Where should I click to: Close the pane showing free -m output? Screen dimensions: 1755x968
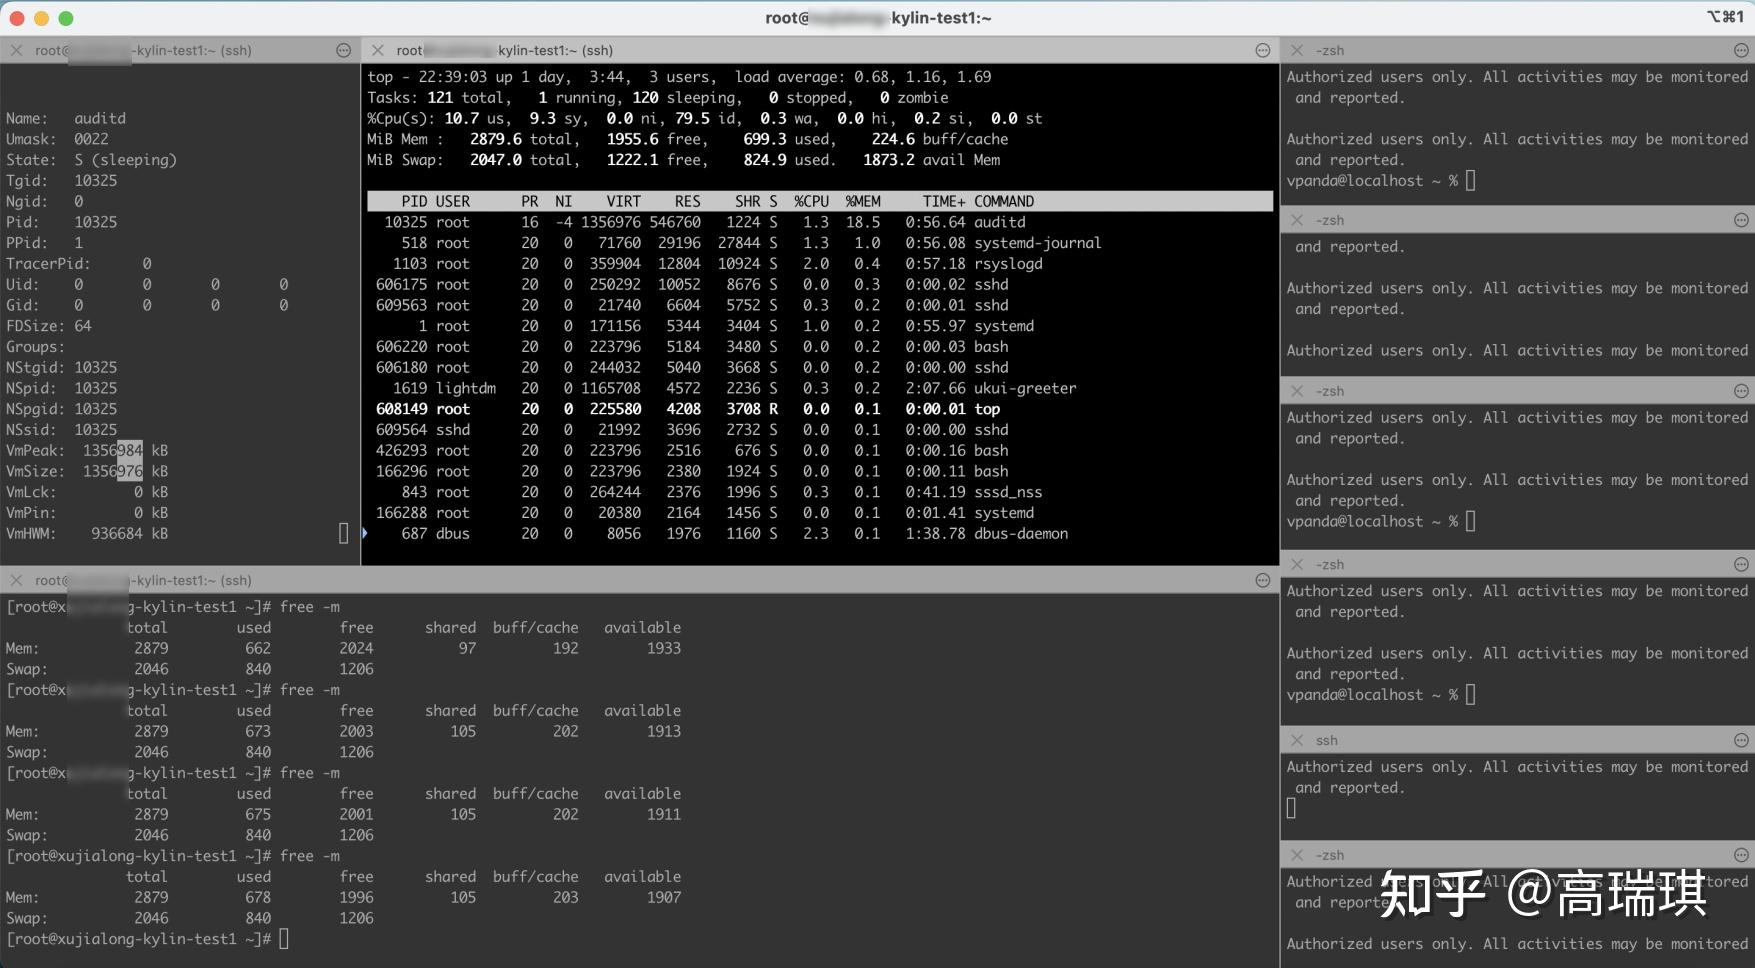click(x=17, y=580)
